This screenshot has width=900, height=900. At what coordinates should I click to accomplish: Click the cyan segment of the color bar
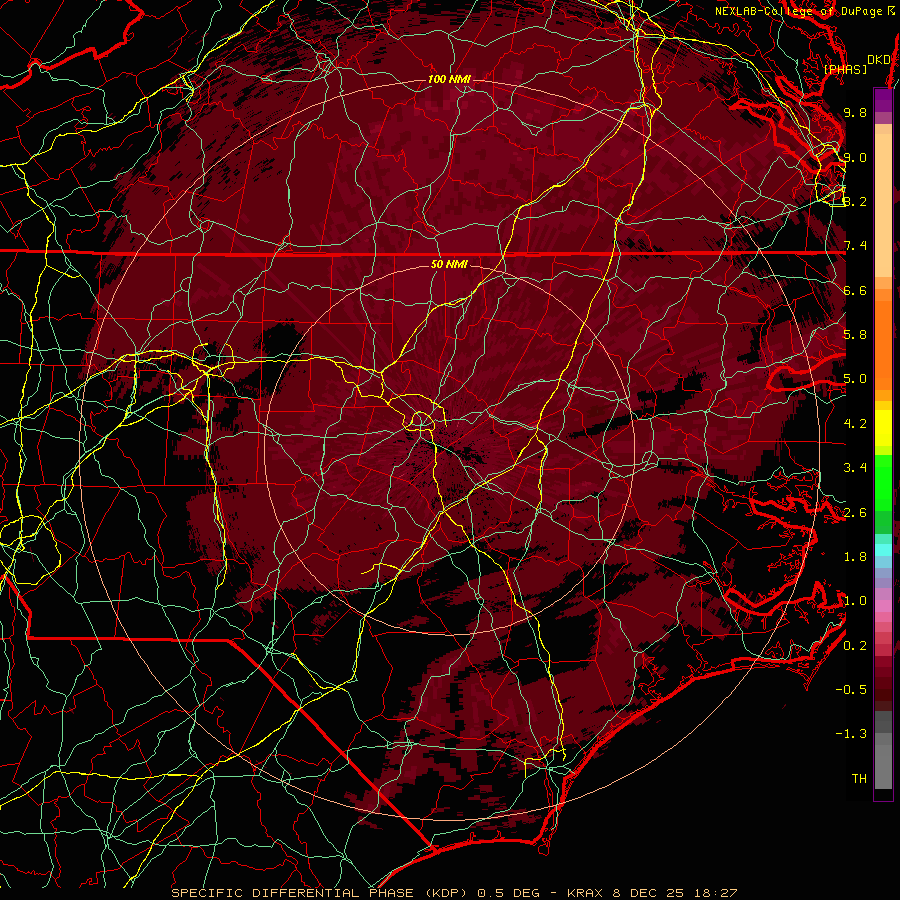coord(883,550)
